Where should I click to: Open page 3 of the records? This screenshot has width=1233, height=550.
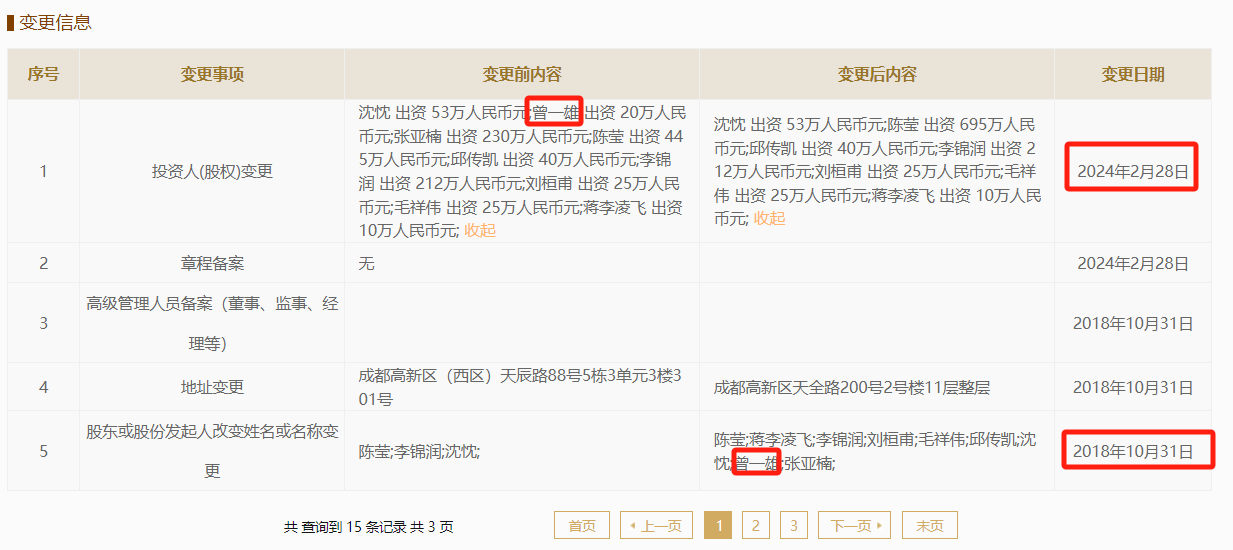(x=794, y=525)
